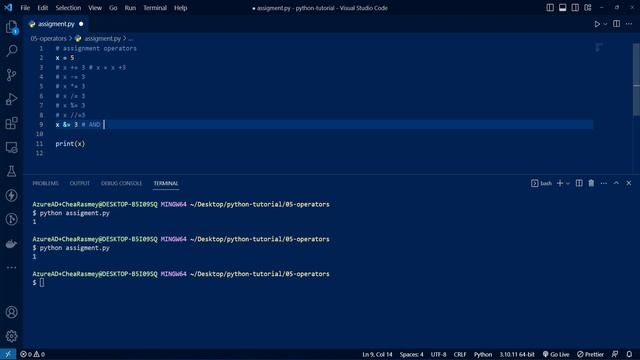Start Go Live server
This screenshot has height=360, width=640.
pyautogui.click(x=556, y=354)
